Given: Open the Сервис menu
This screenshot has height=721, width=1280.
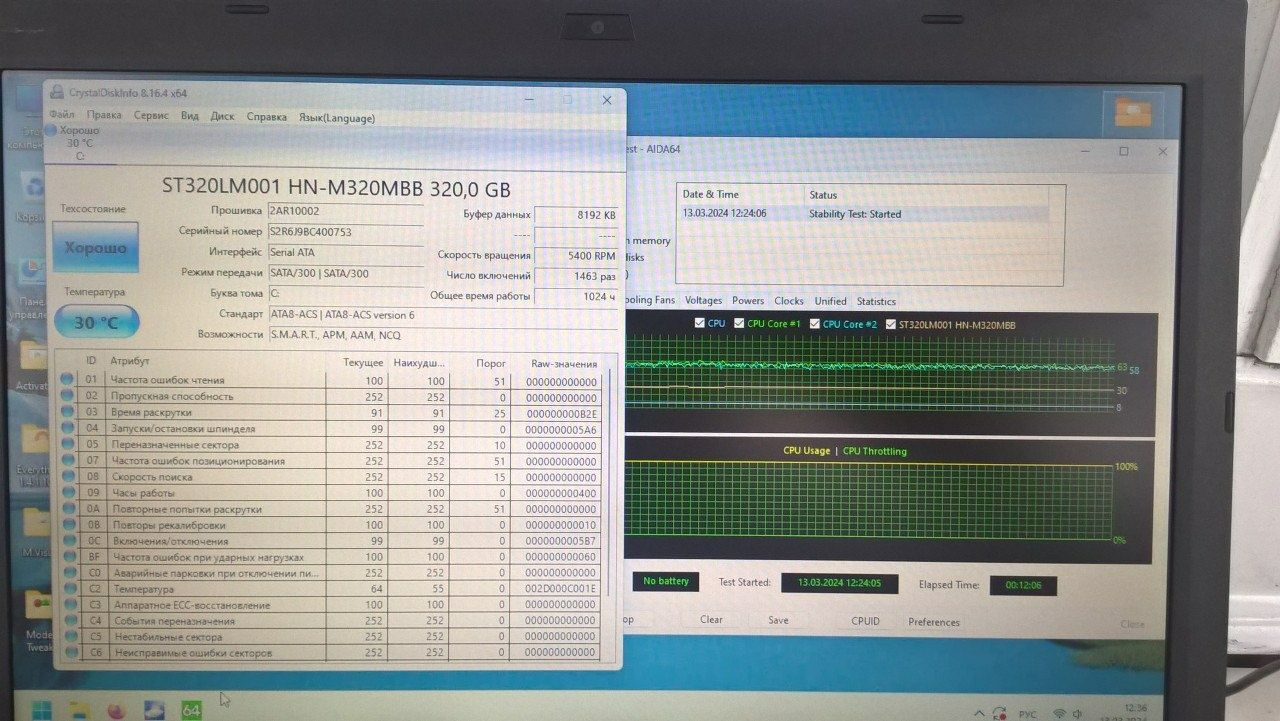Looking at the screenshot, I should [x=151, y=116].
